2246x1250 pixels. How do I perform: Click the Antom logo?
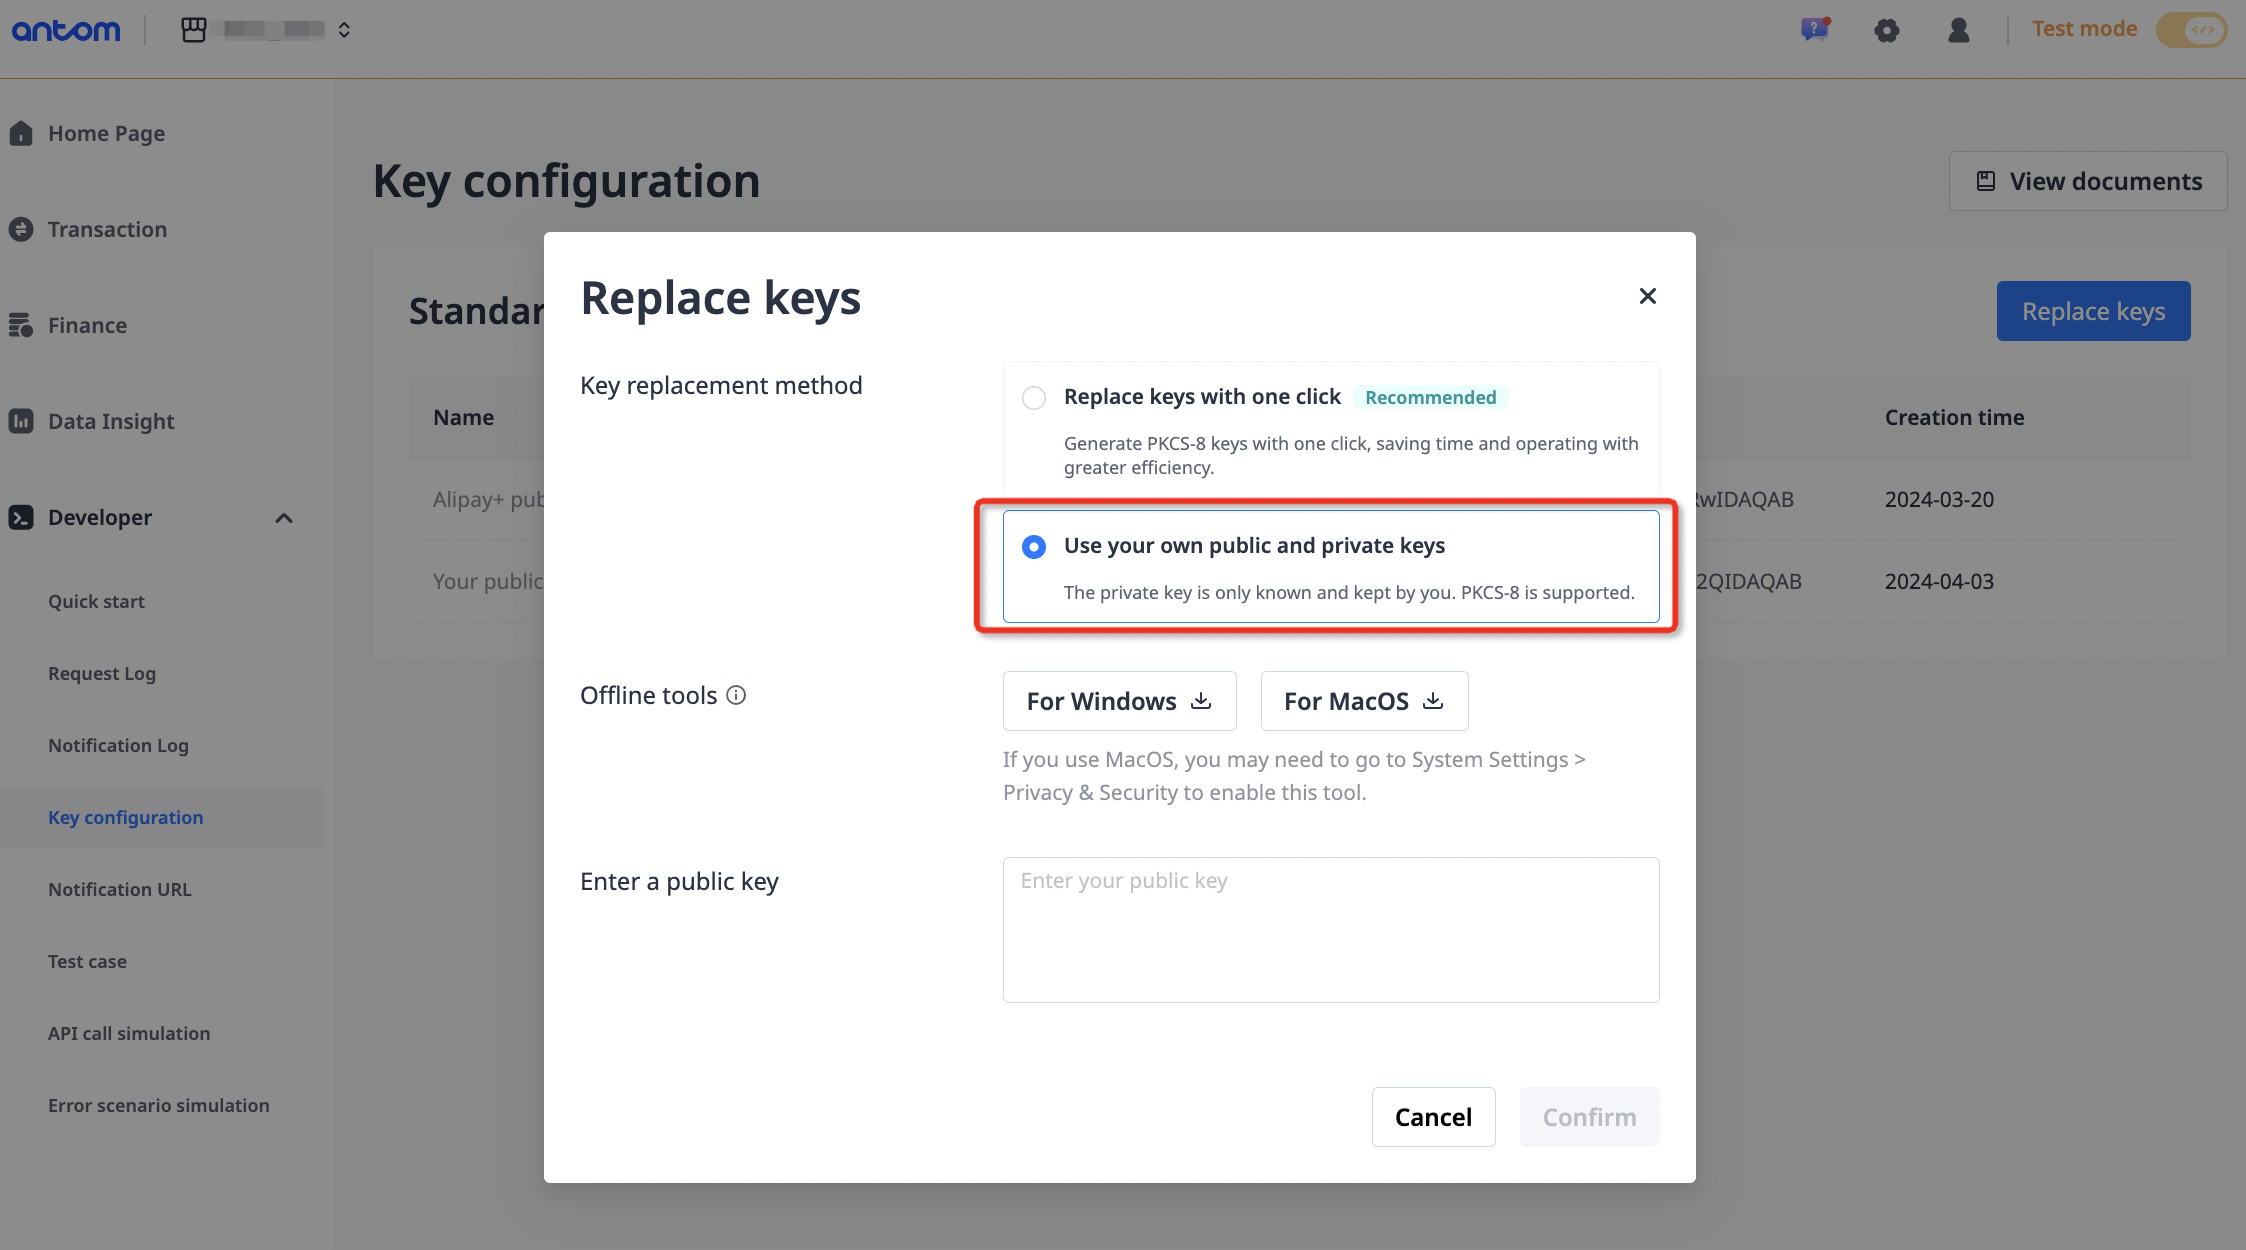66,30
